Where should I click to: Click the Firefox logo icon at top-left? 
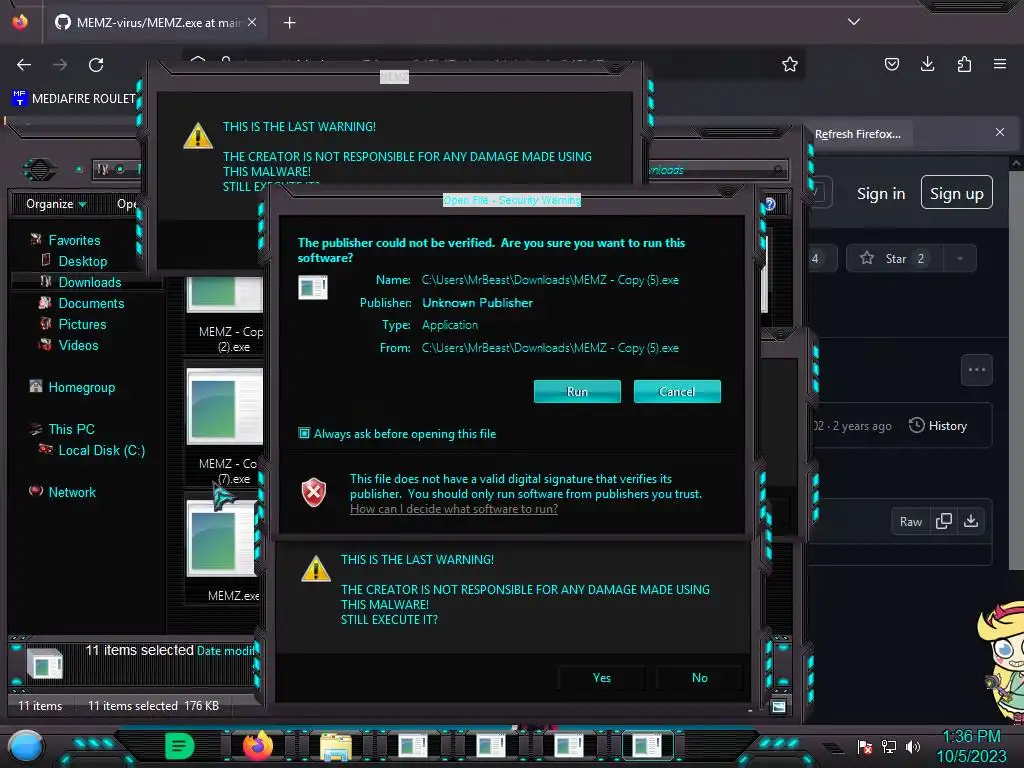pyautogui.click(x=20, y=22)
